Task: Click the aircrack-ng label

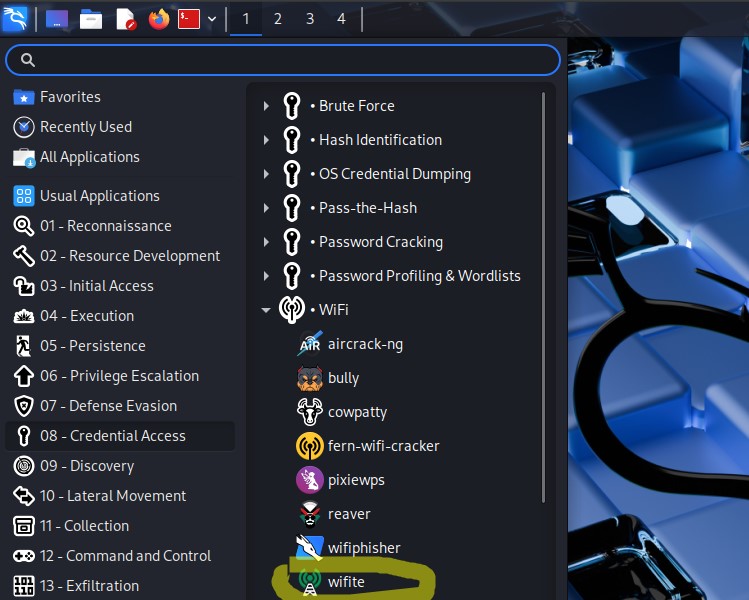Action: tap(365, 344)
